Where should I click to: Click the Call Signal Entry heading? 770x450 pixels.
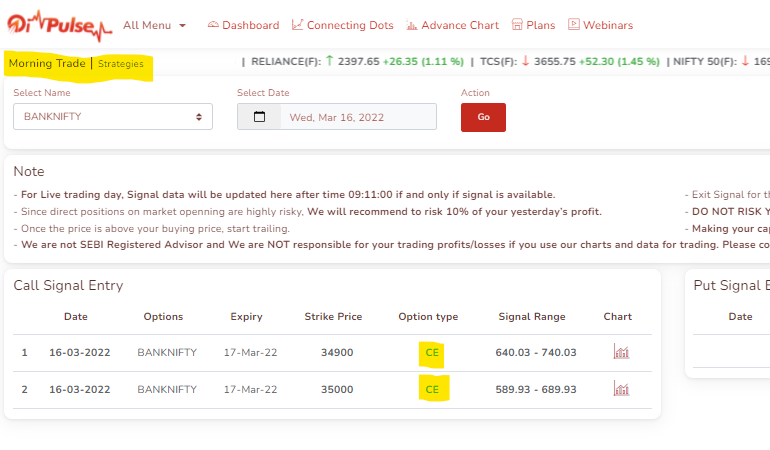[x=68, y=285]
